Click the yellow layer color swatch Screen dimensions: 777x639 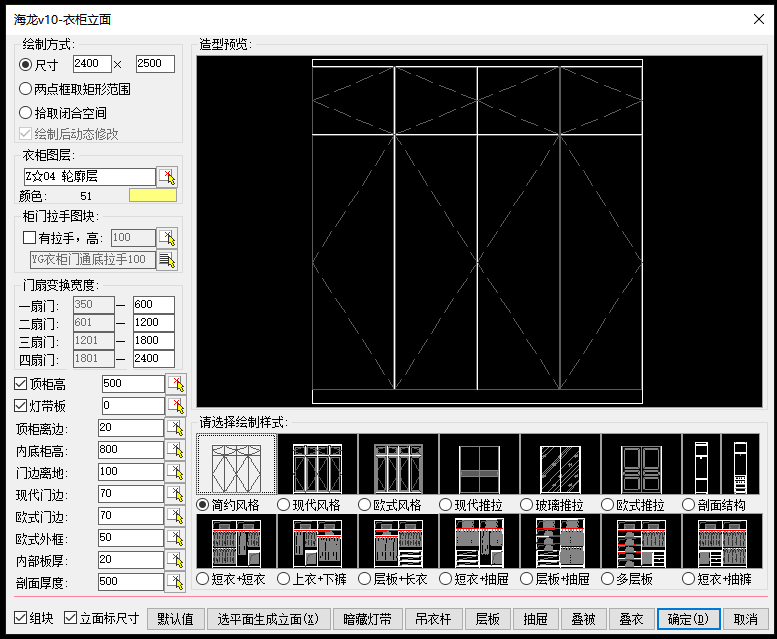click(x=152, y=196)
